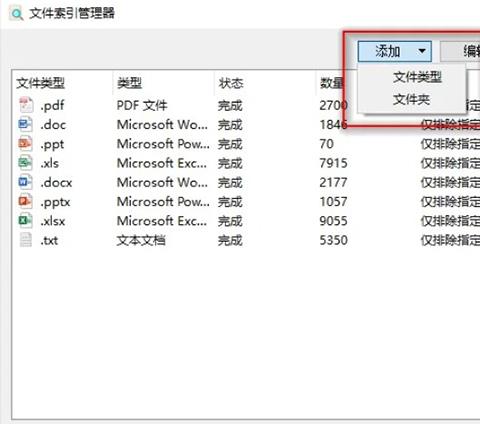
Task: Click the count value 2177
Action: pyautogui.click(x=334, y=183)
